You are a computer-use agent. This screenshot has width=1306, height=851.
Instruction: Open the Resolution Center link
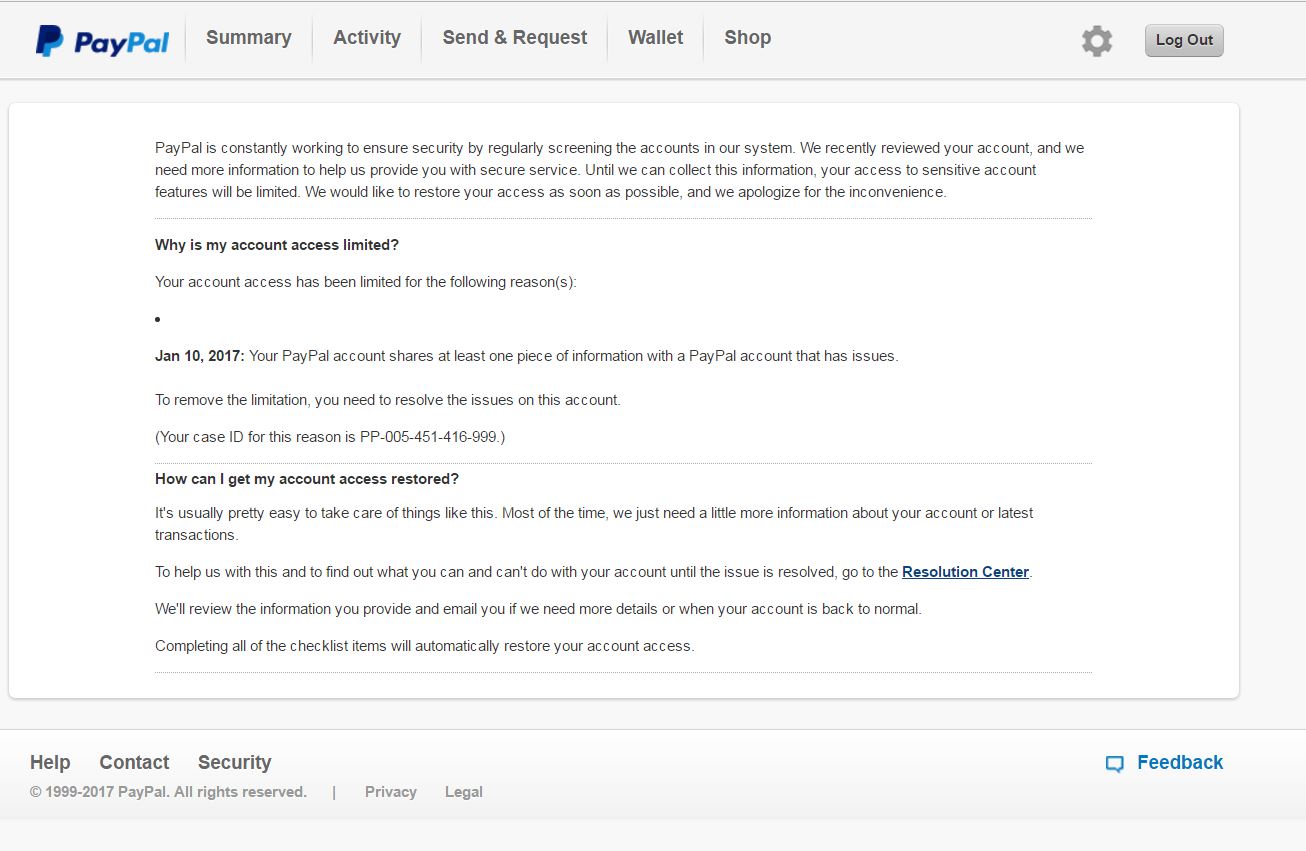pyautogui.click(x=965, y=572)
